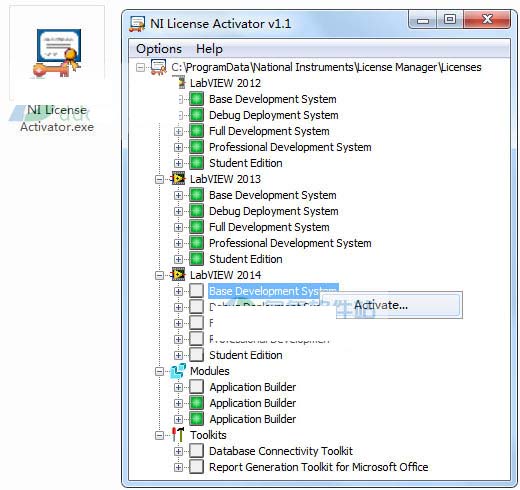520x490 pixels.
Task: Select the Licenses path root label
Action: [x=326, y=67]
